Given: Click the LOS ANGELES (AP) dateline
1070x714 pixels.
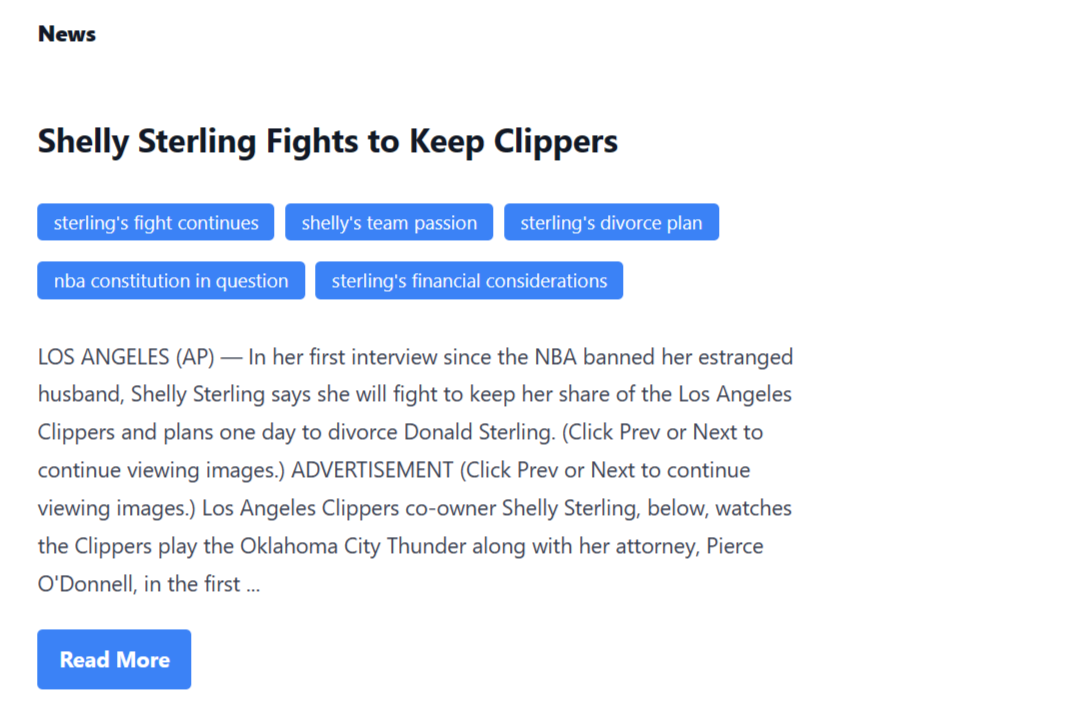Looking at the screenshot, I should tap(126, 357).
